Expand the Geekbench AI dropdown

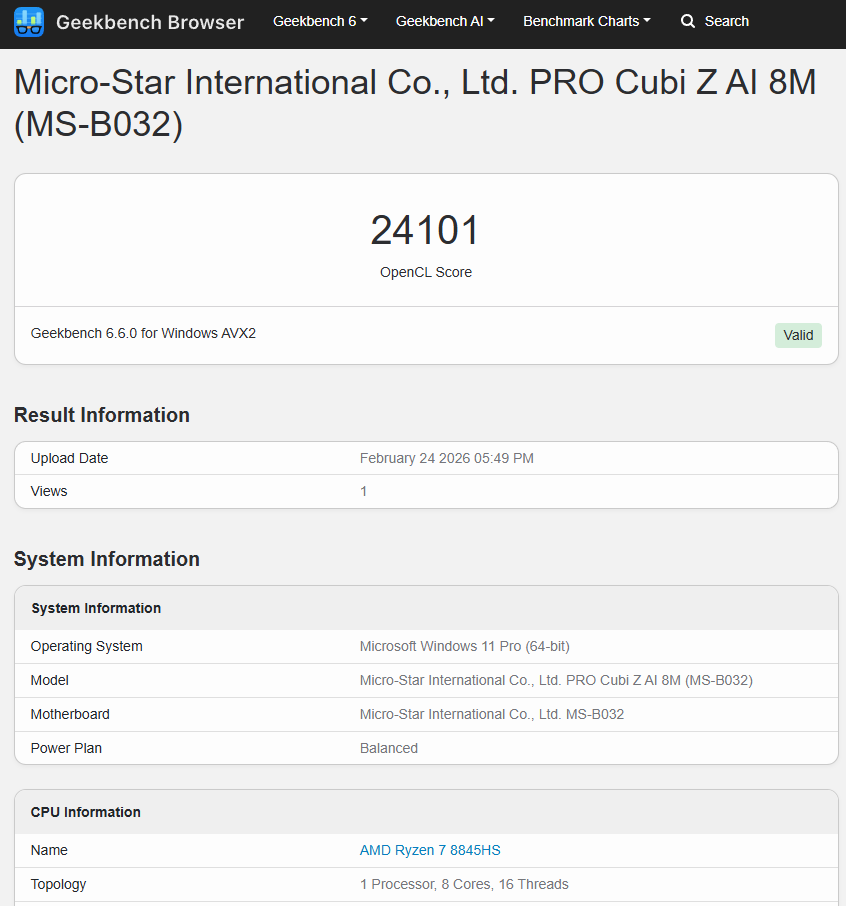click(x=445, y=21)
